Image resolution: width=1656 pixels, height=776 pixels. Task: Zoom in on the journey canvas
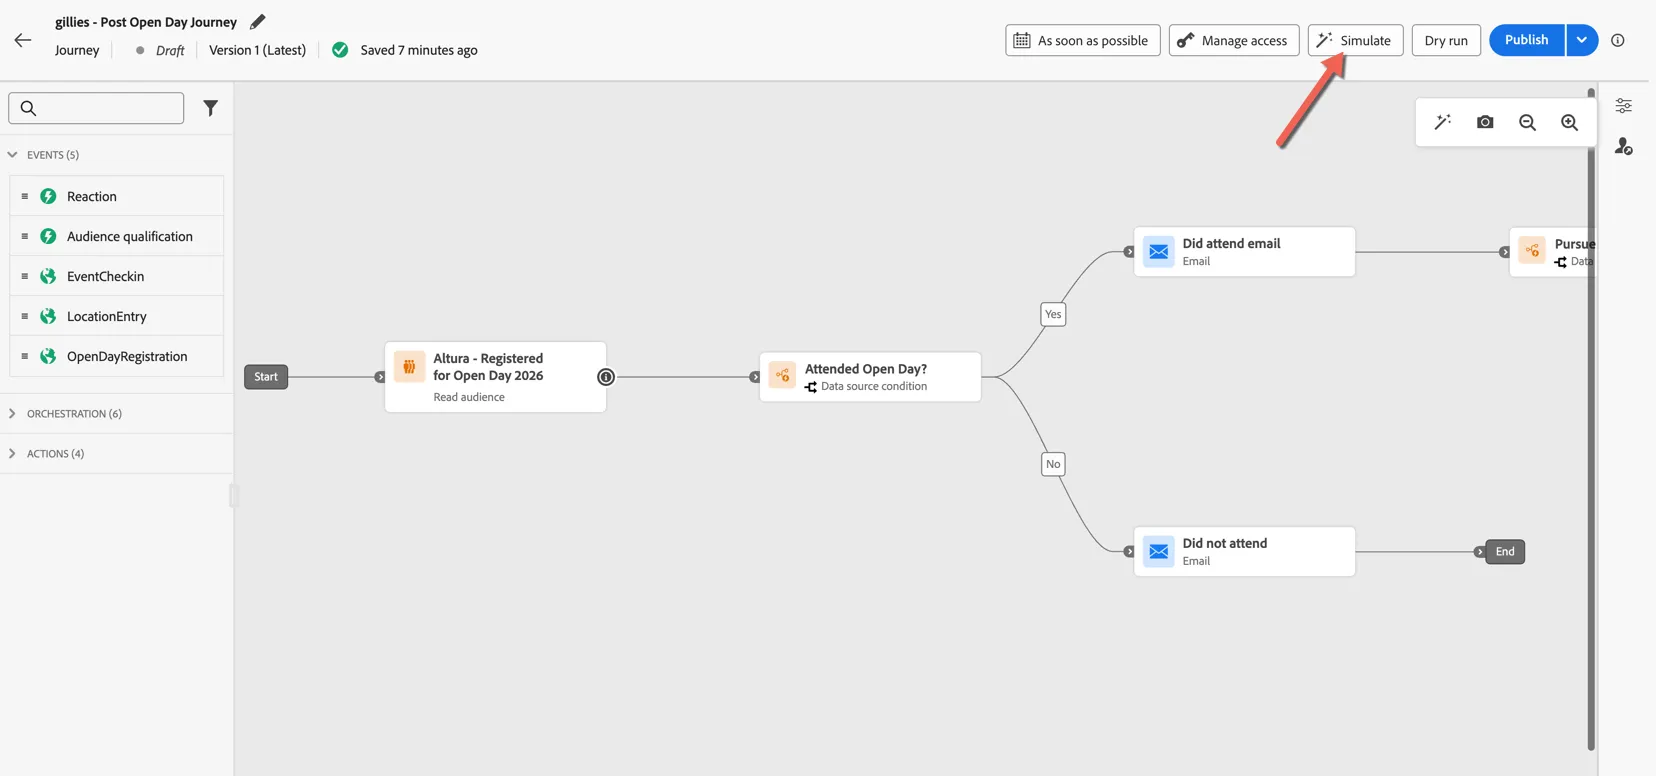point(1569,122)
